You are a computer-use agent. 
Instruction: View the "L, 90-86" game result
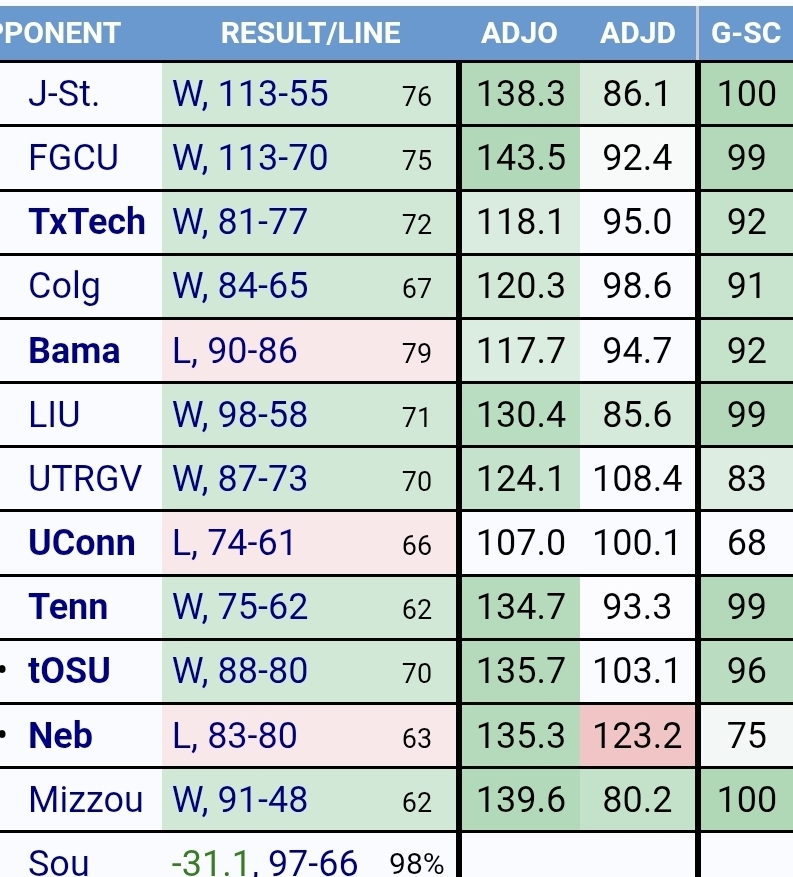click(235, 351)
